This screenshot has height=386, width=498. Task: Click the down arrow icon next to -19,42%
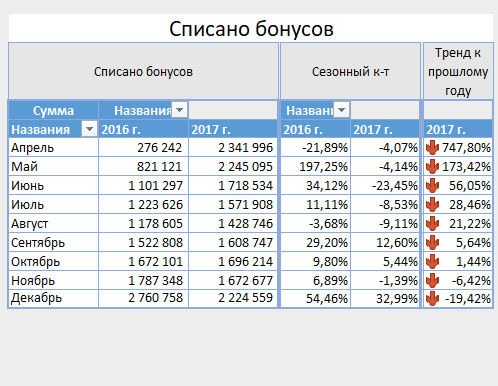click(432, 299)
